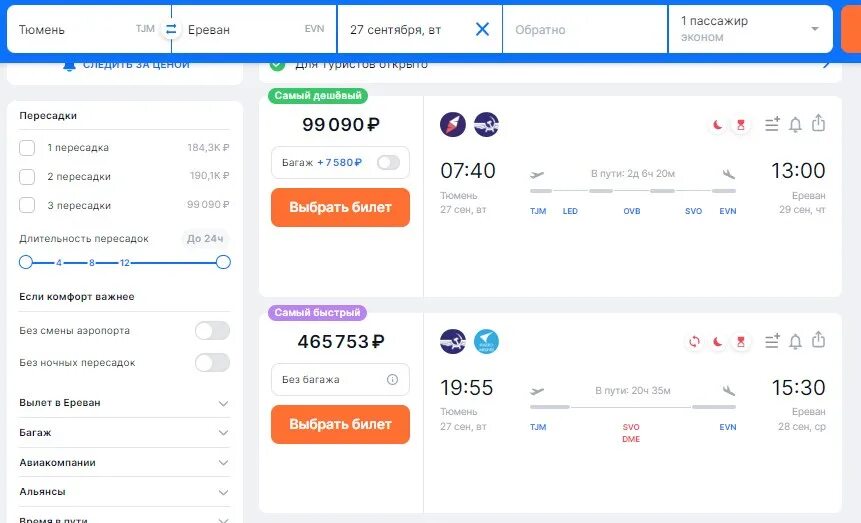This screenshot has width=861, height=523.
Task: Check the 1 пересадка filter
Action: tap(27, 148)
